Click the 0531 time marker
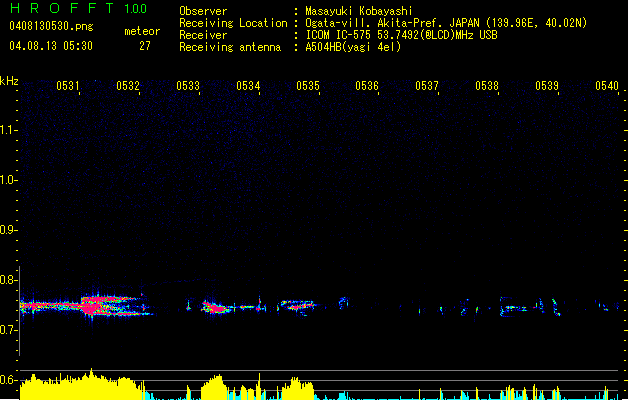 click(68, 86)
